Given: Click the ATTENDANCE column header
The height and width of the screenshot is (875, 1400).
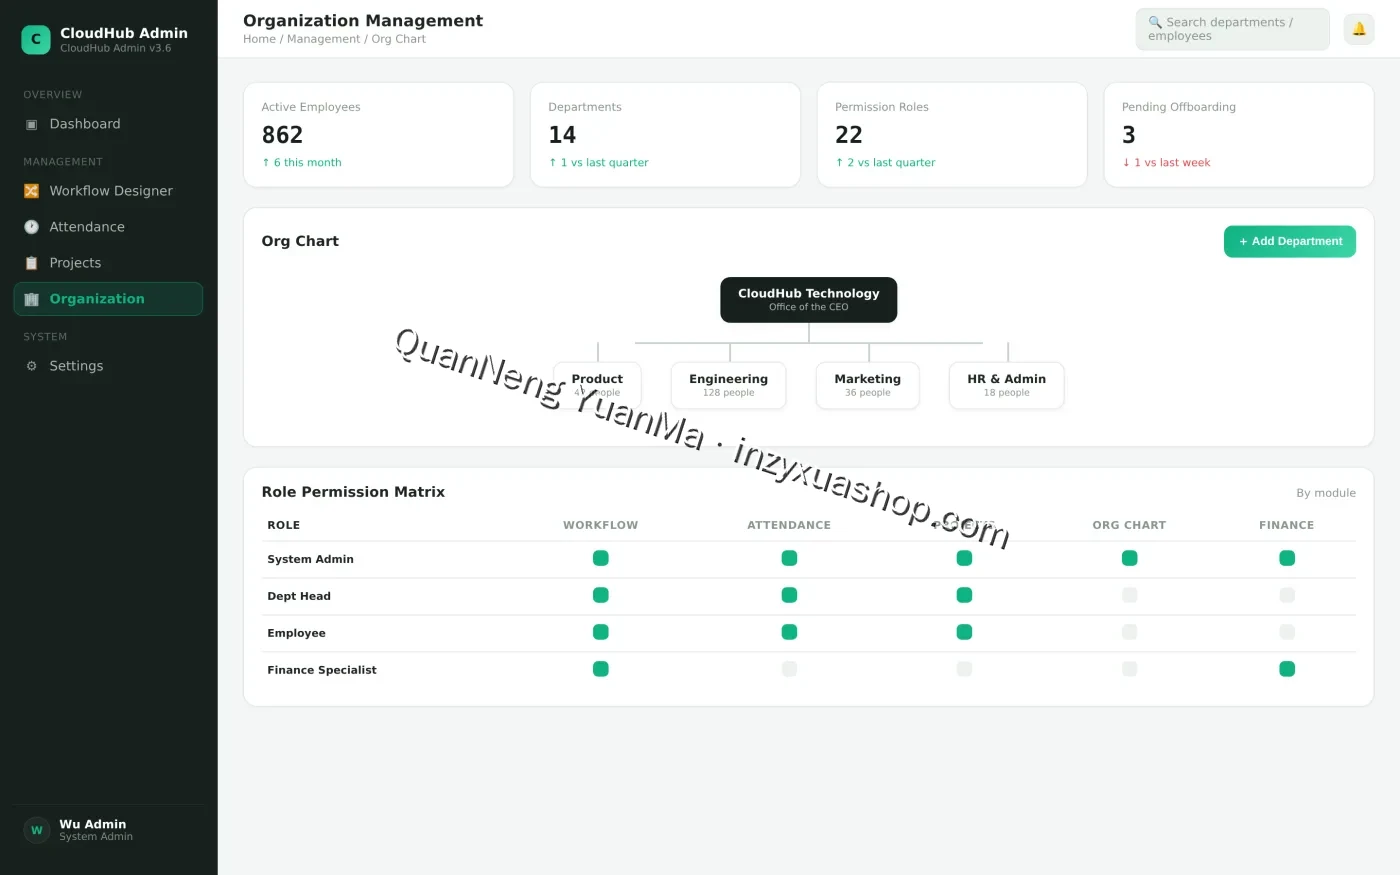Looking at the screenshot, I should point(789,525).
